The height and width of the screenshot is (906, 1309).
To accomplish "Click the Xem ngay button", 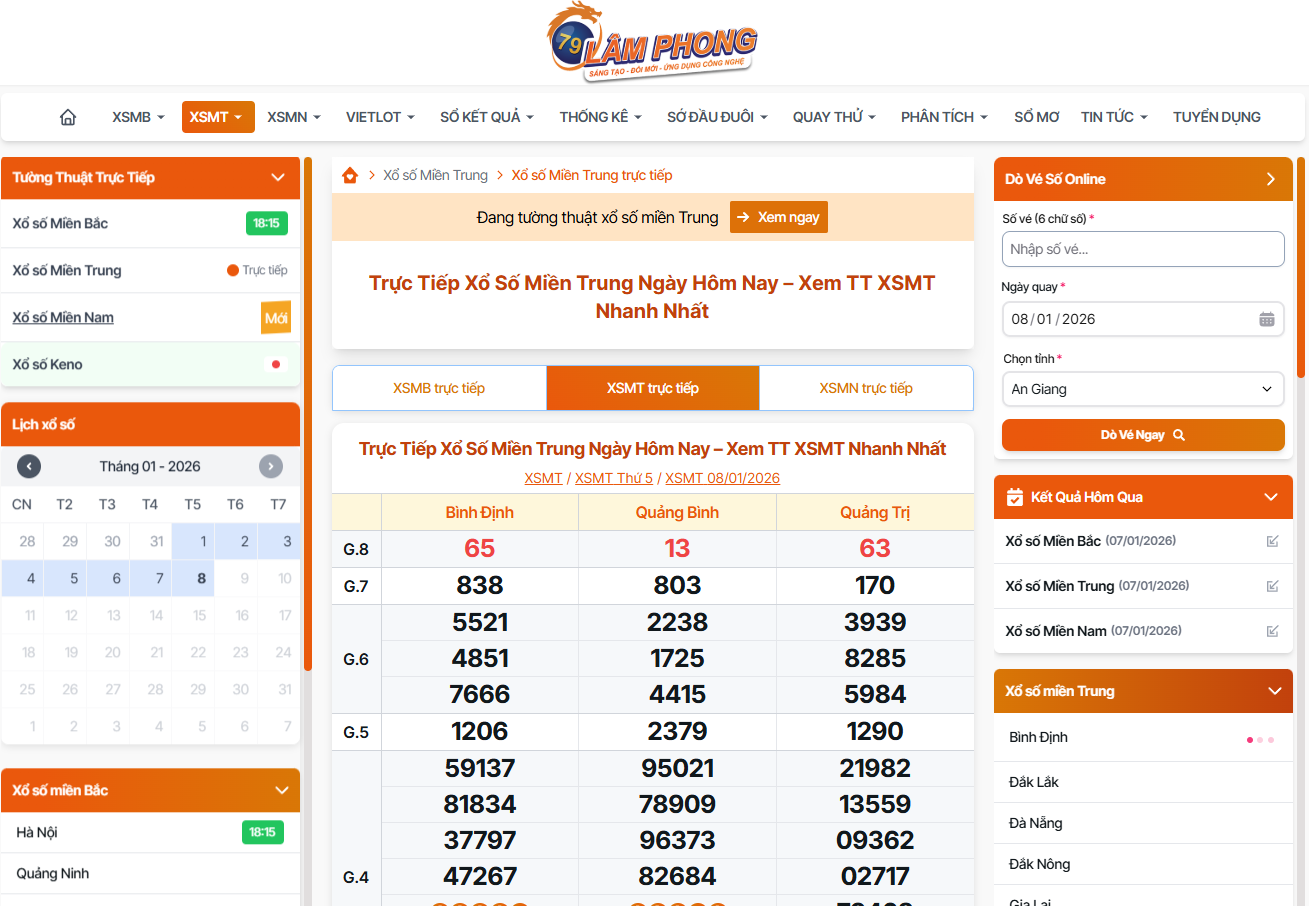I will tap(779, 217).
